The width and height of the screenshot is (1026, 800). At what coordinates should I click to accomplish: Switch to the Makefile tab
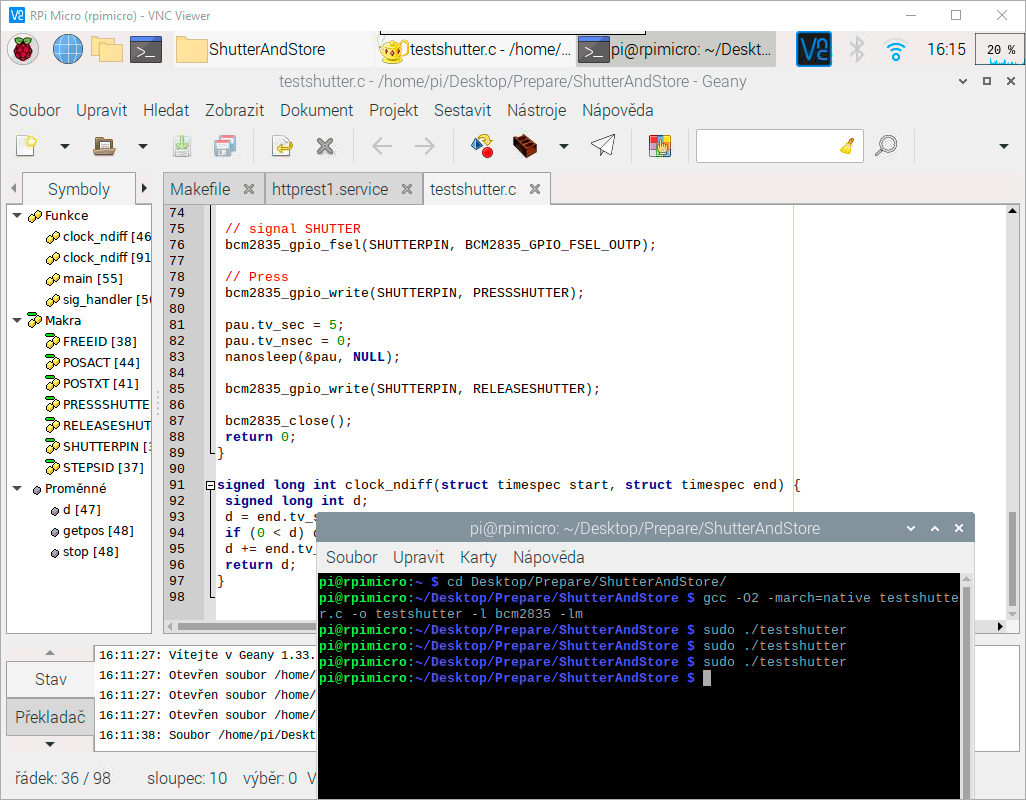pos(200,189)
